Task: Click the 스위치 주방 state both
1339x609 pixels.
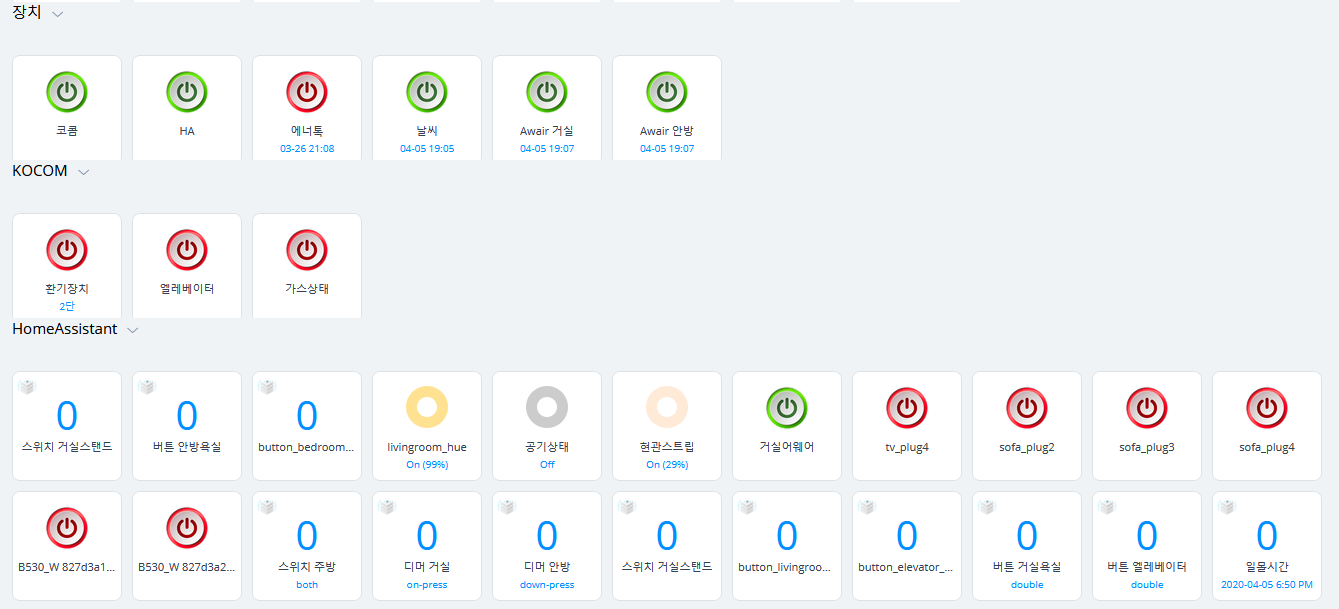Action: click(307, 585)
